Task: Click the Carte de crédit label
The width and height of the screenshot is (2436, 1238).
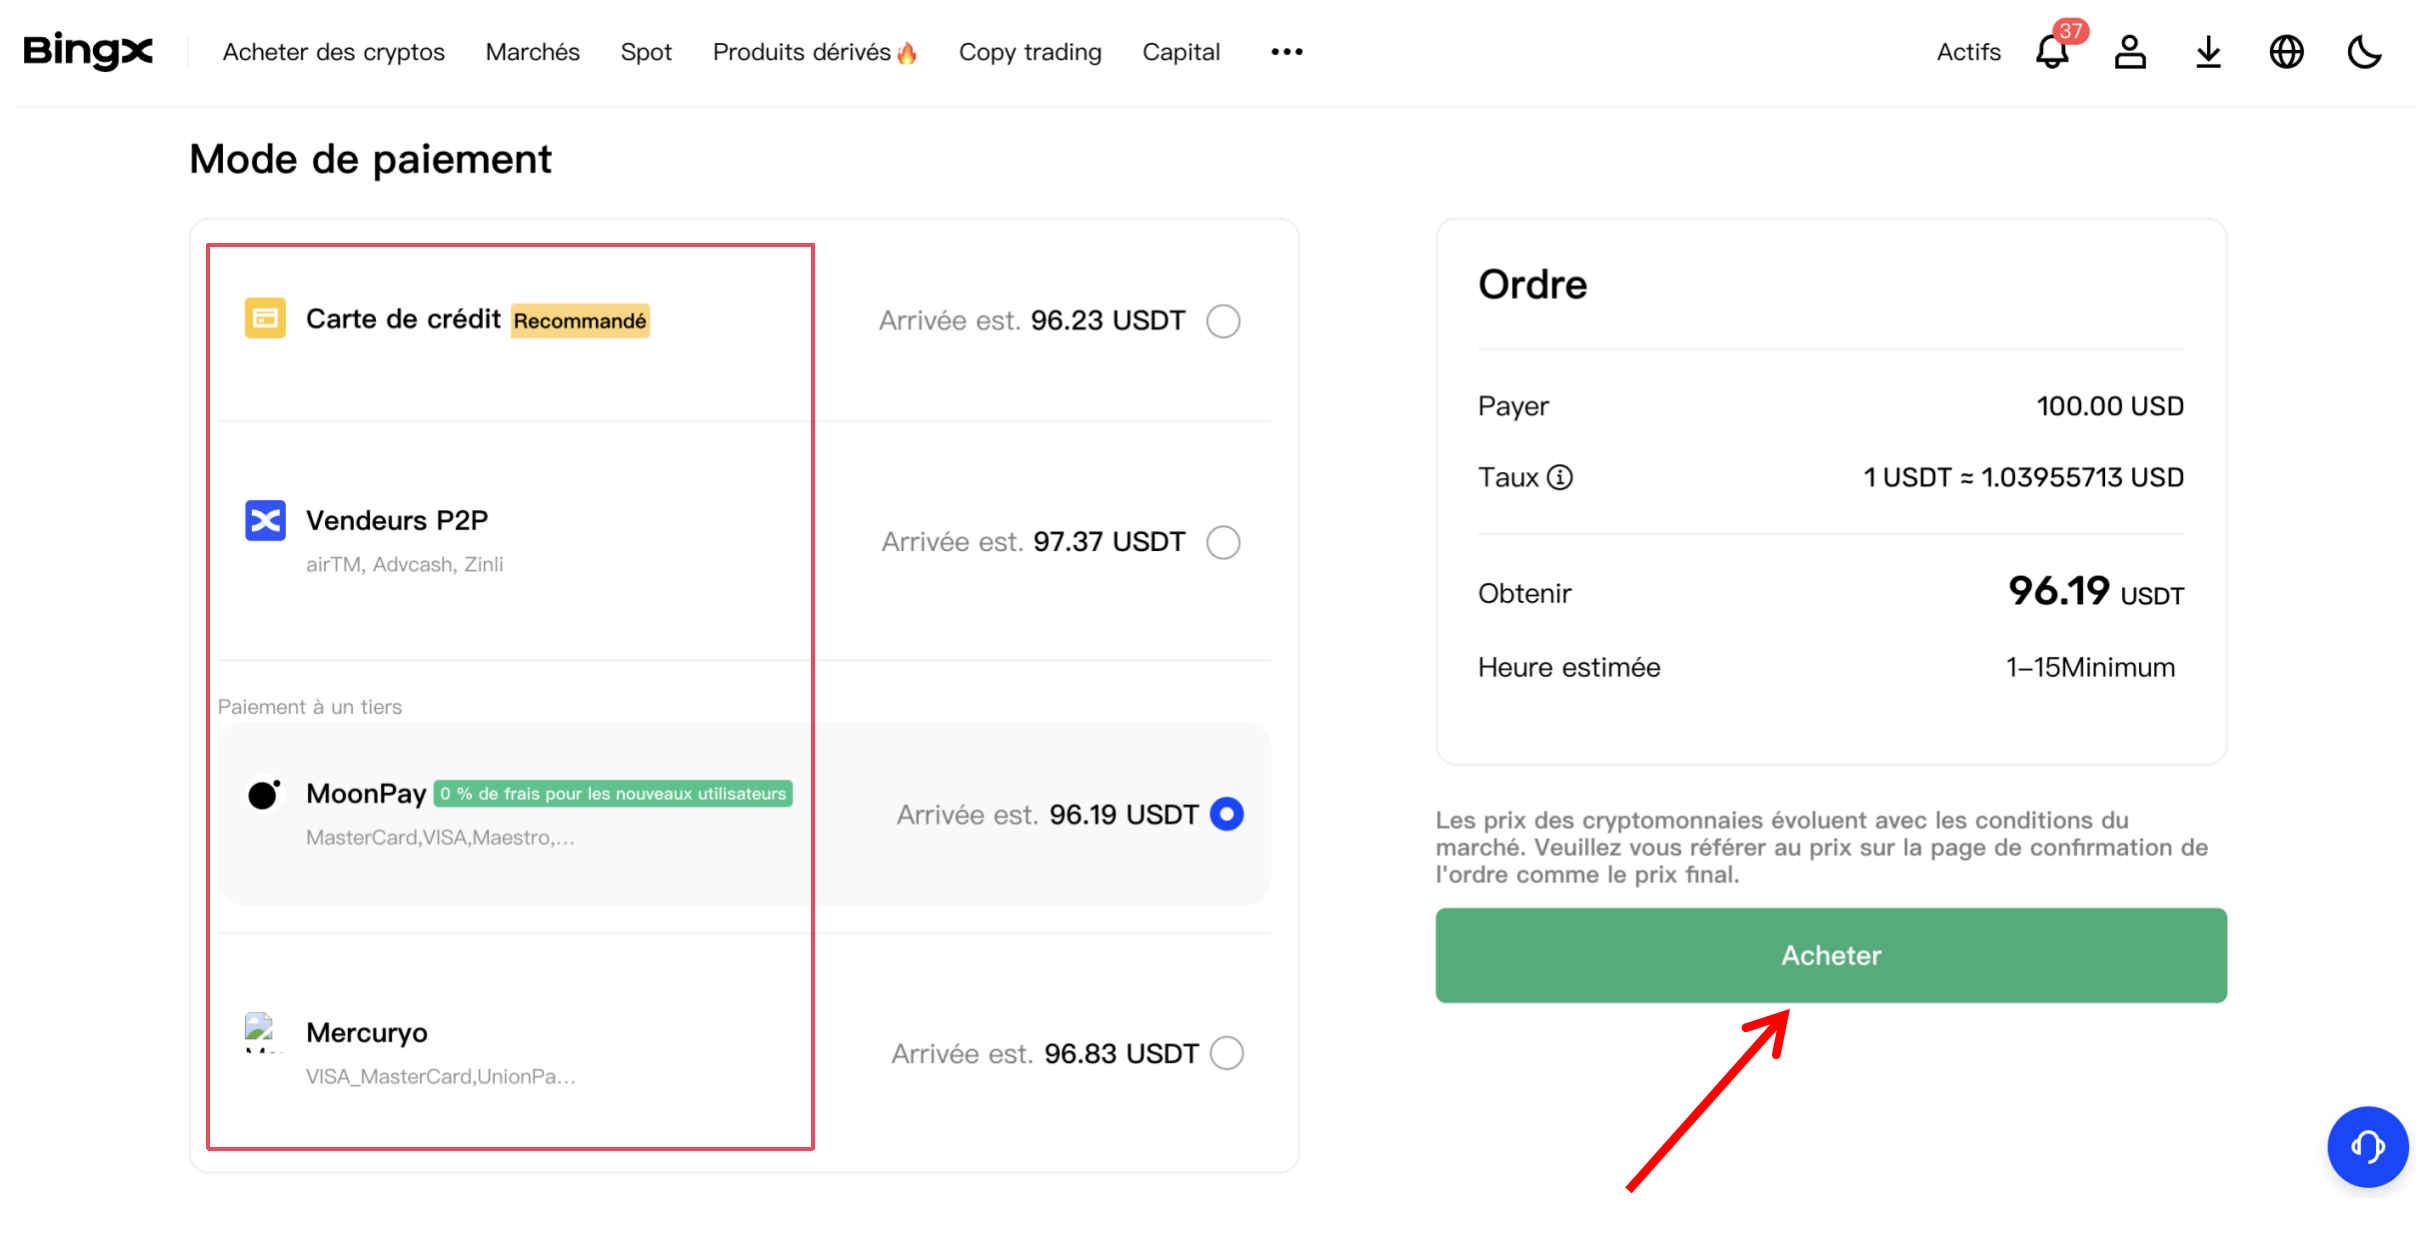Action: point(403,319)
